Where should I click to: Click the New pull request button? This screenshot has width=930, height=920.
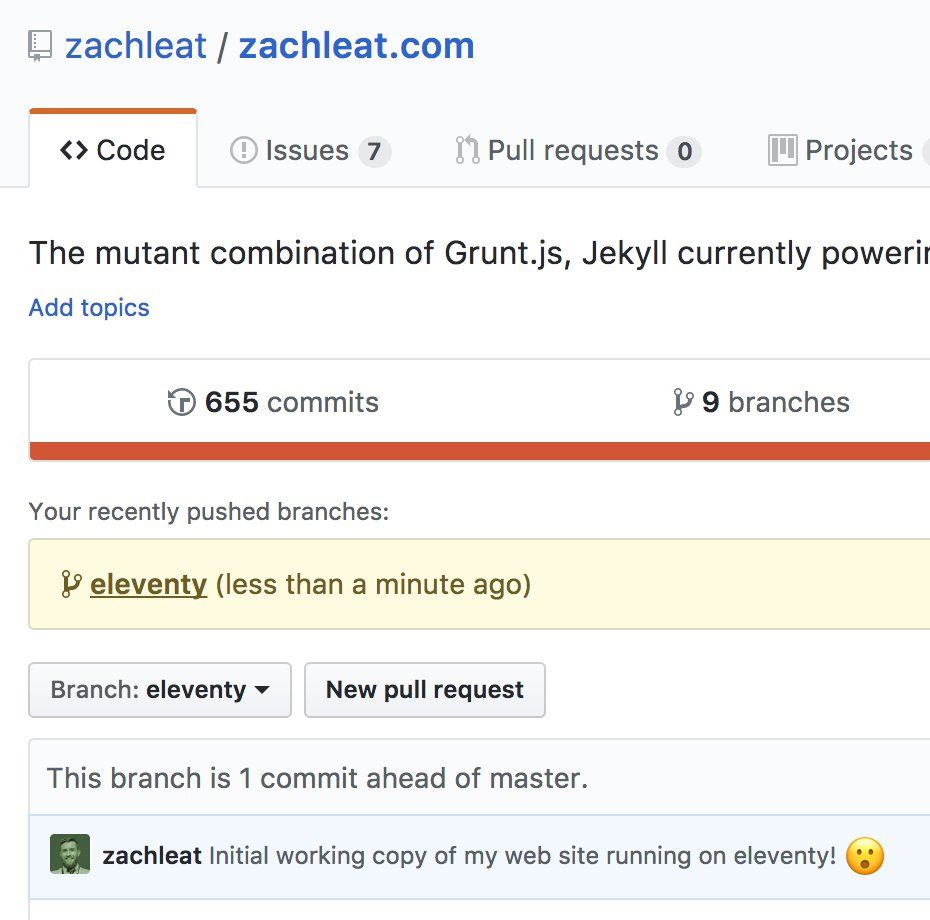click(x=425, y=690)
